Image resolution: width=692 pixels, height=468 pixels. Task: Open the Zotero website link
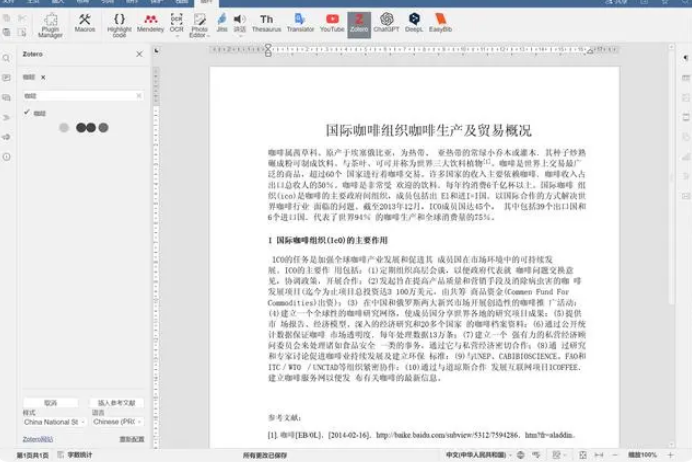[x=38, y=439]
